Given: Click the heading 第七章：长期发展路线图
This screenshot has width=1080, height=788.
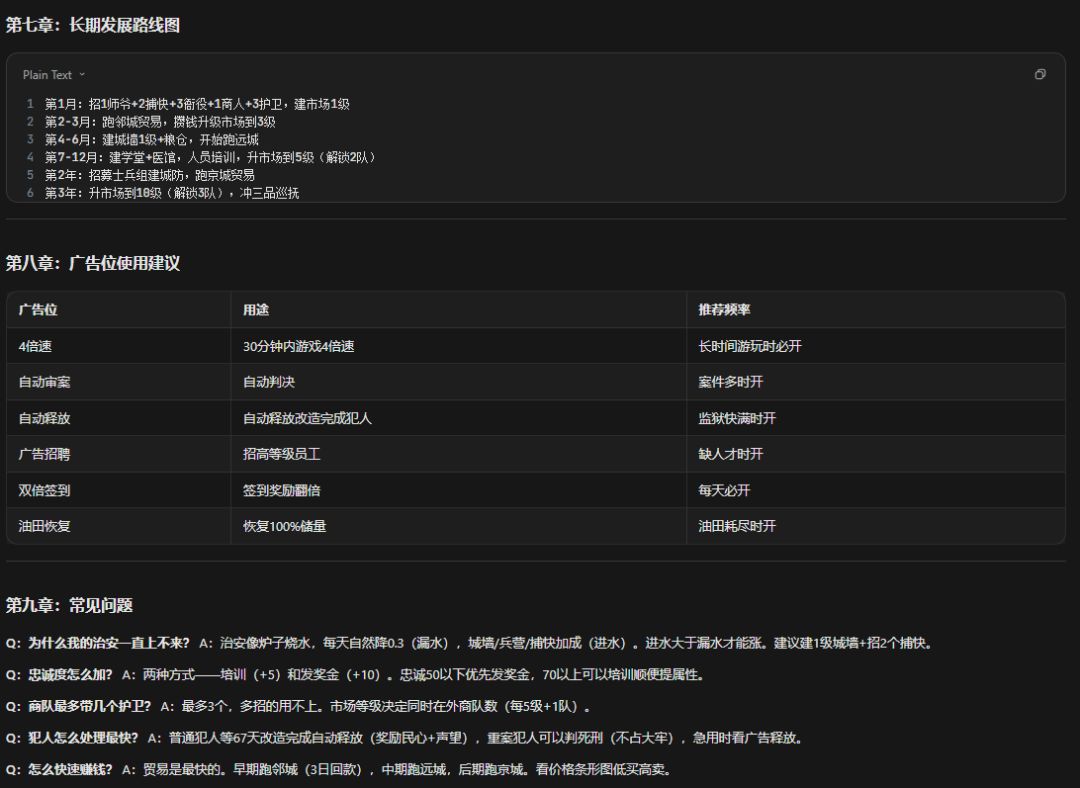Looking at the screenshot, I should coord(93,25).
